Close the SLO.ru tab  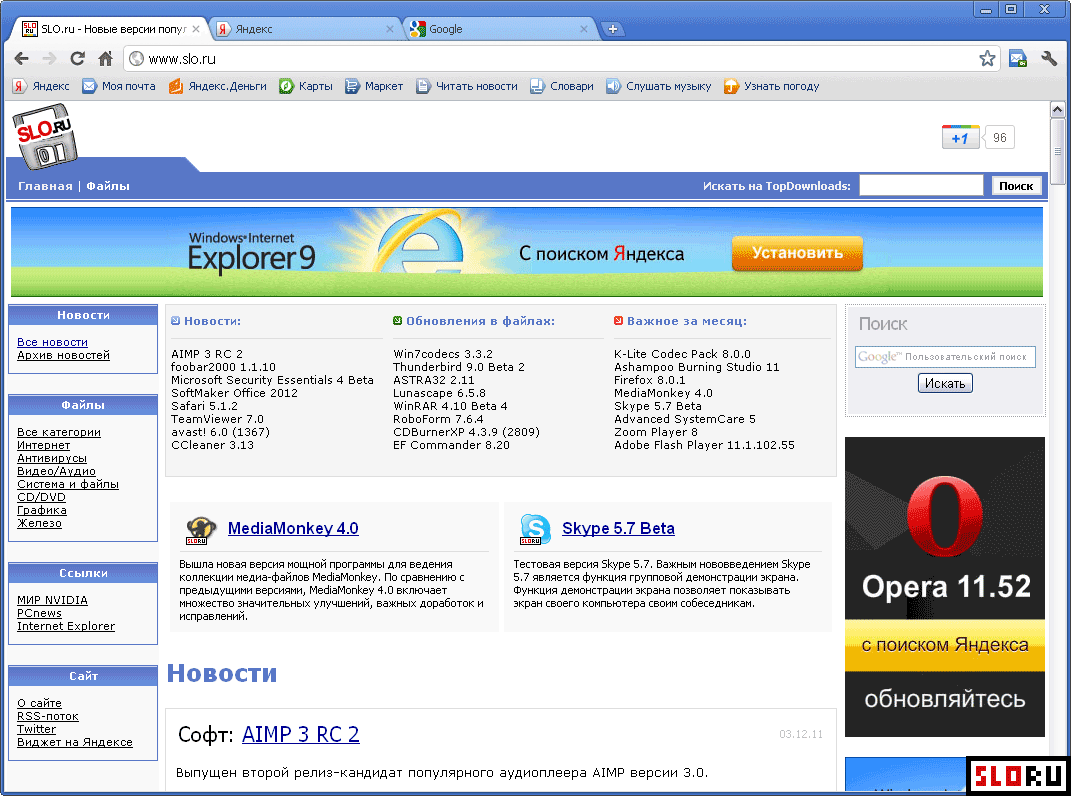coord(196,29)
